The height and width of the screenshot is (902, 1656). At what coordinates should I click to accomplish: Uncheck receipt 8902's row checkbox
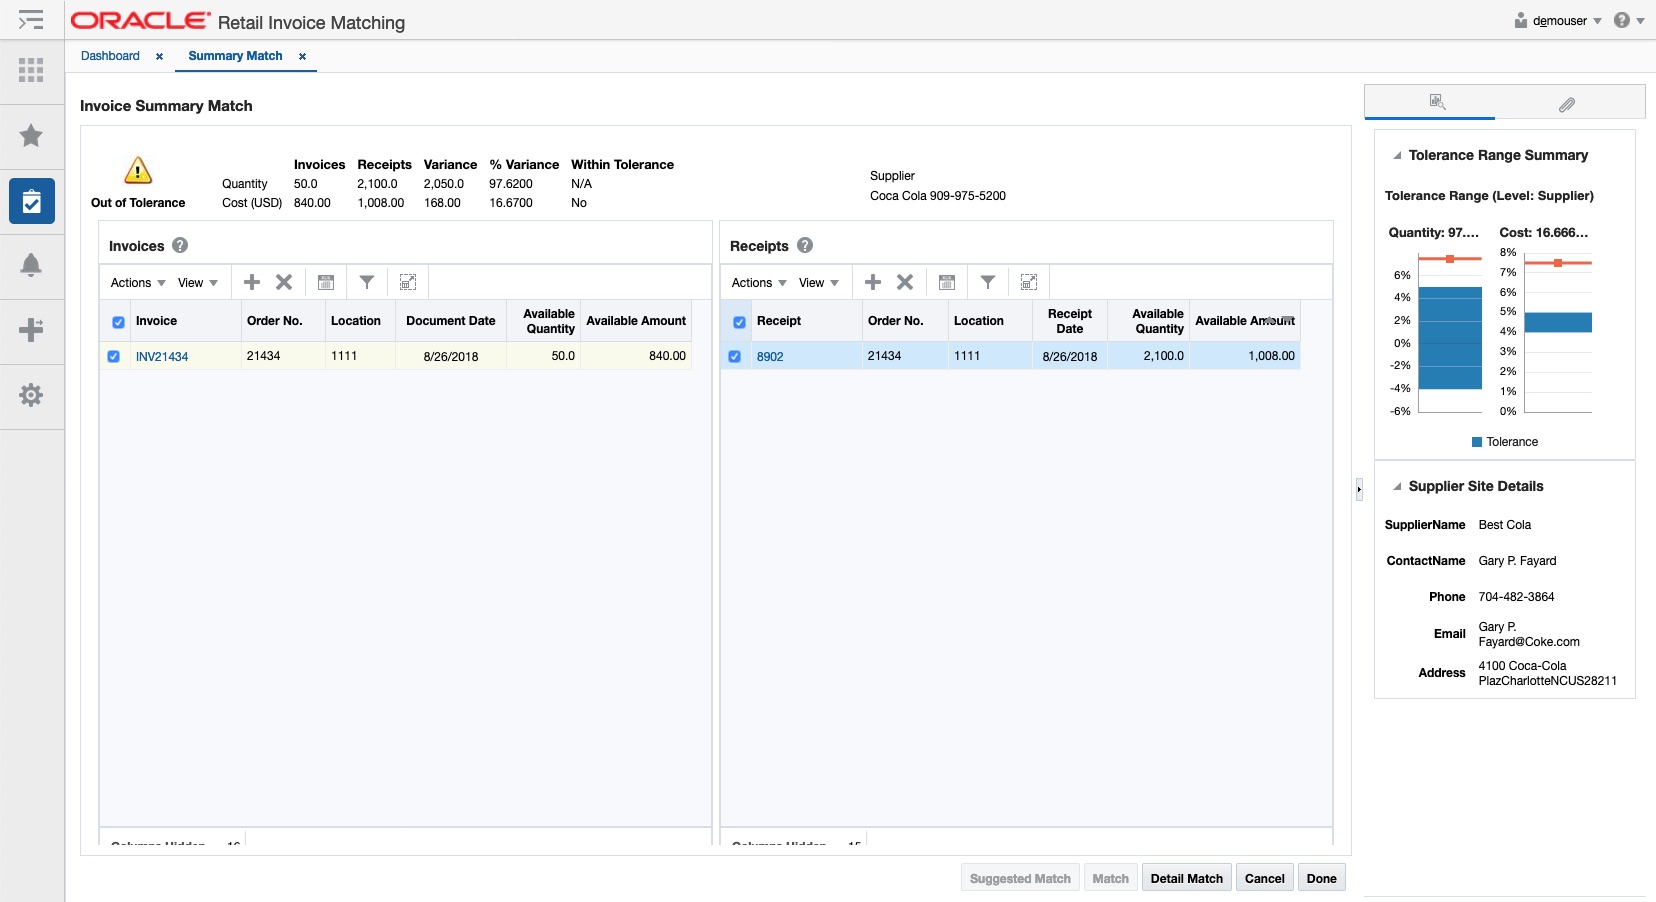pyautogui.click(x=736, y=356)
